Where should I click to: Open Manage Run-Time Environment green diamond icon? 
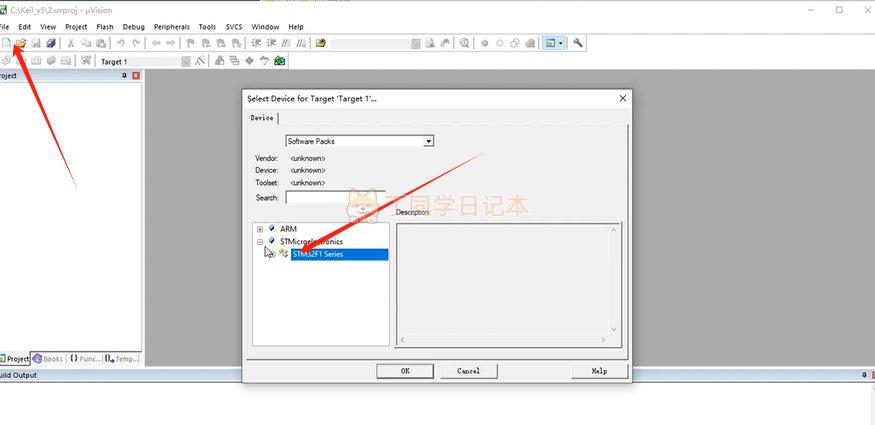pyautogui.click(x=249, y=61)
